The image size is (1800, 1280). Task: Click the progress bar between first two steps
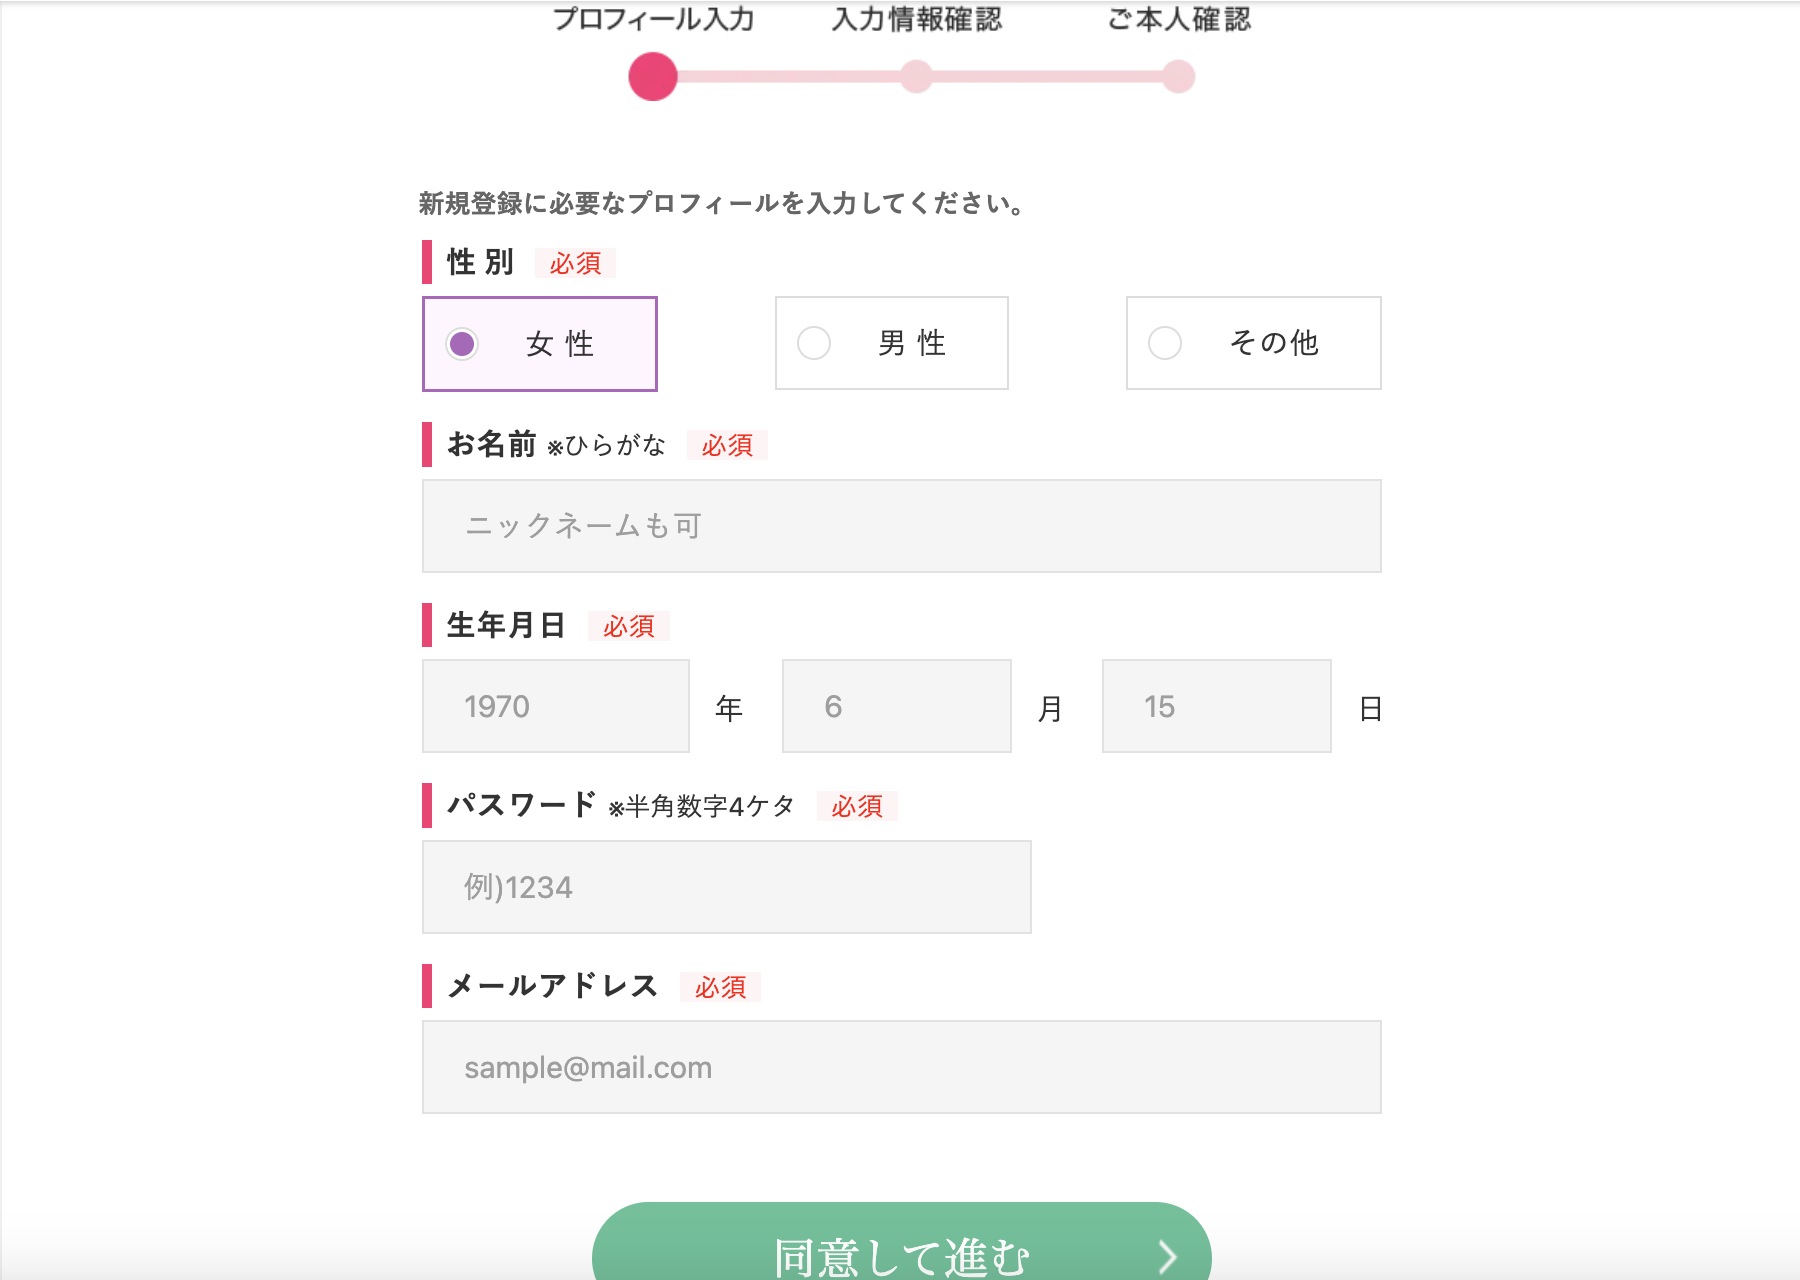(785, 77)
